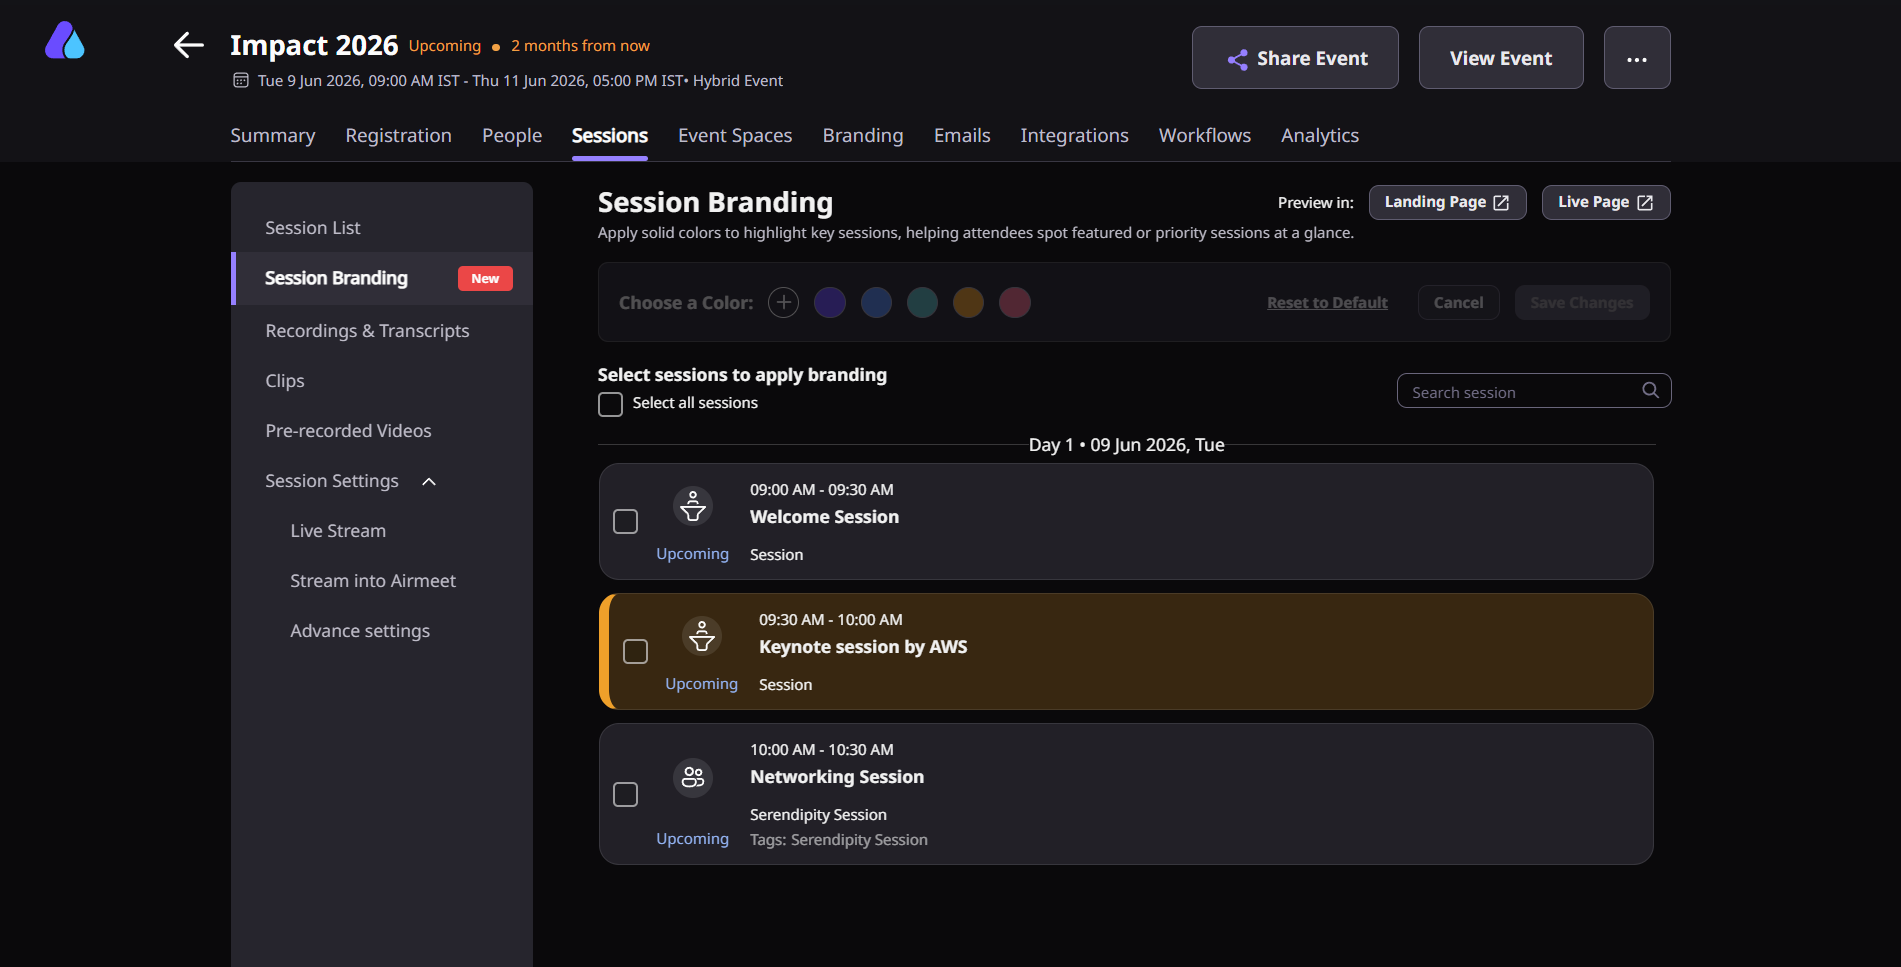Click the Share Event button
This screenshot has height=967, width=1901.
point(1294,58)
